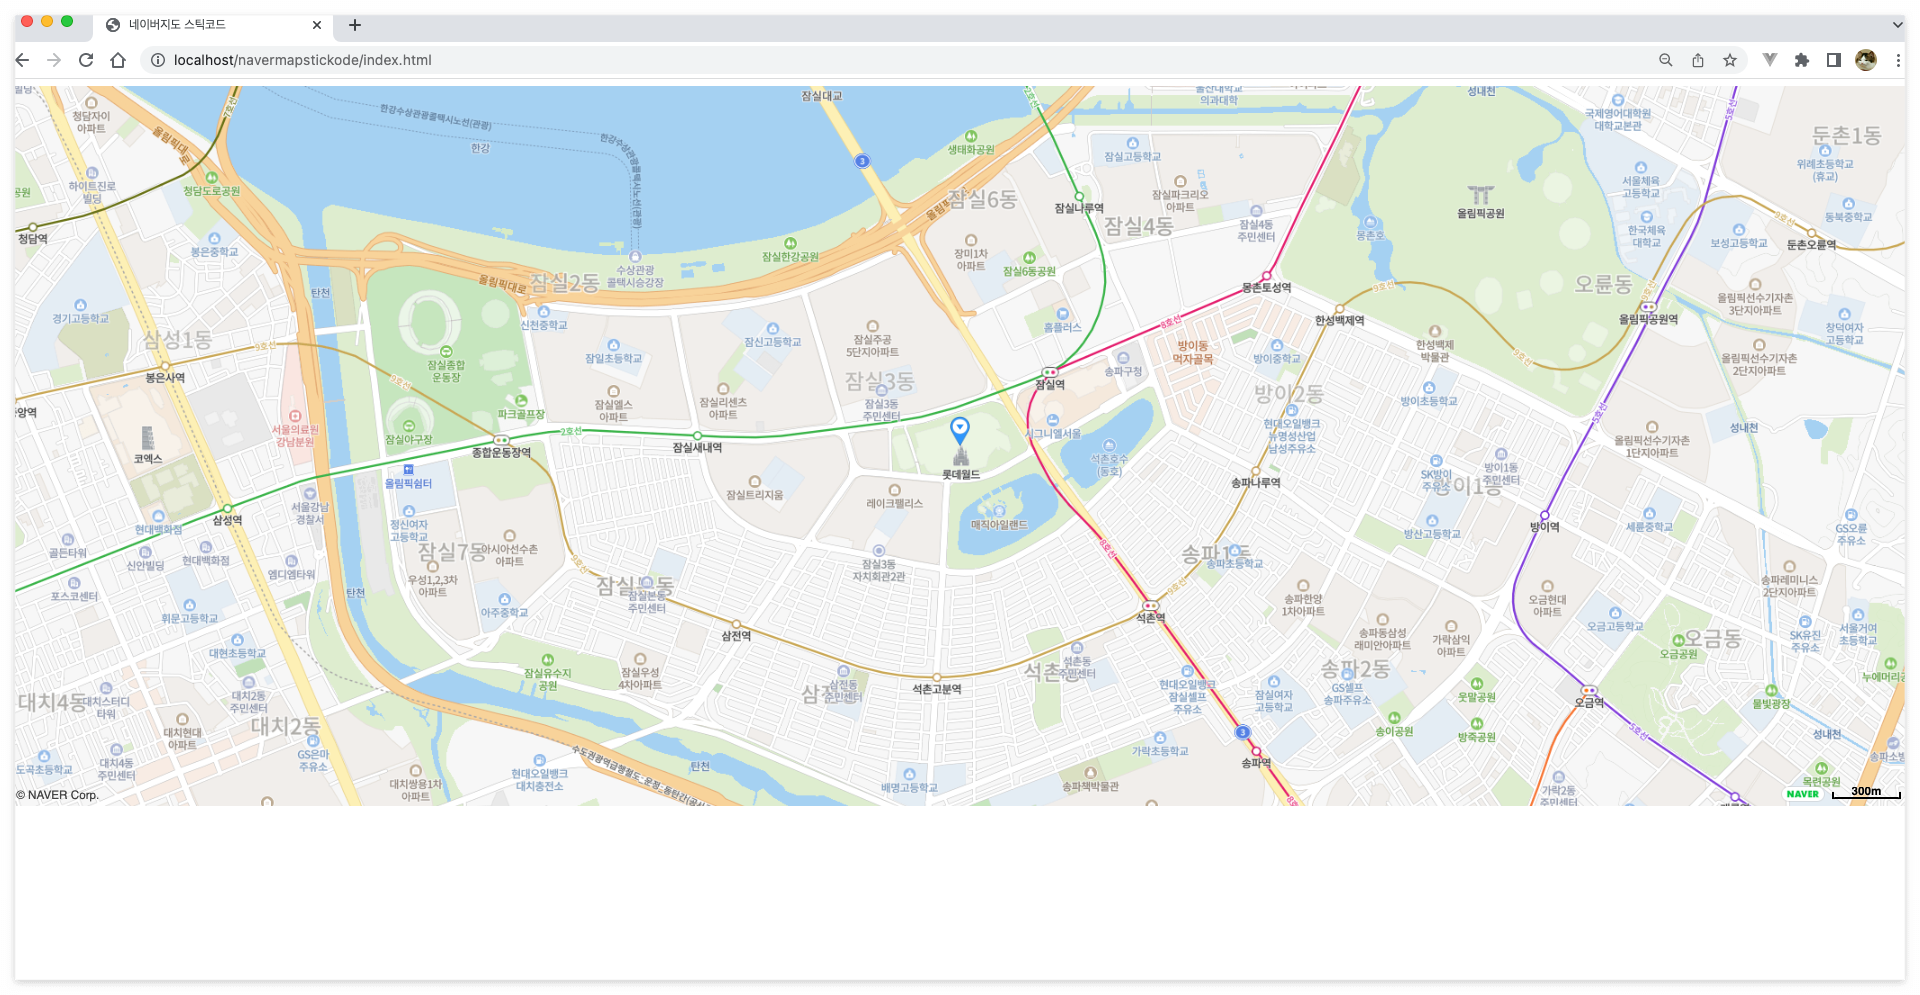The height and width of the screenshot is (995, 1920).
Task: Click 오금역 station marker
Action: [x=1588, y=690]
